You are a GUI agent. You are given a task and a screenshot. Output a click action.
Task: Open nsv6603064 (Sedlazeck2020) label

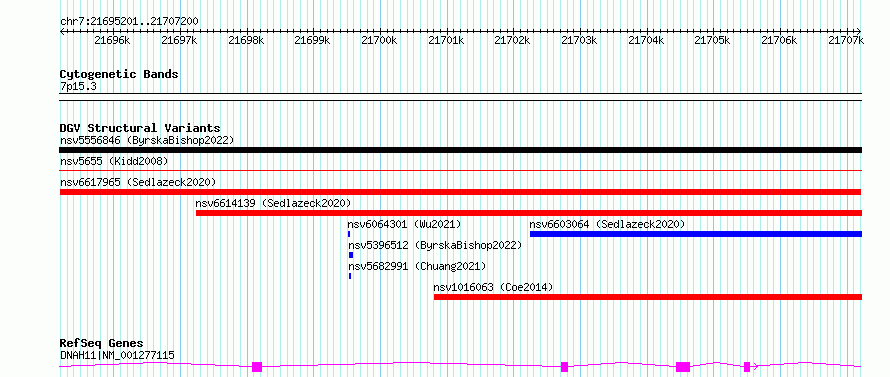coord(607,224)
